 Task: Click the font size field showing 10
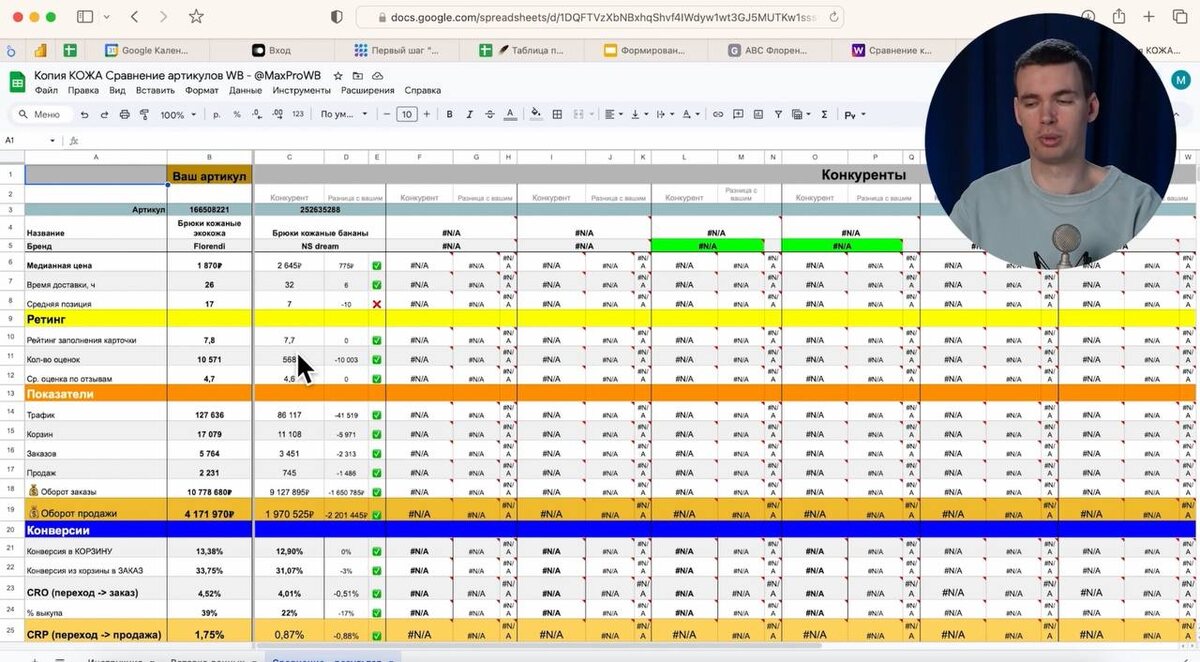pyautogui.click(x=406, y=115)
